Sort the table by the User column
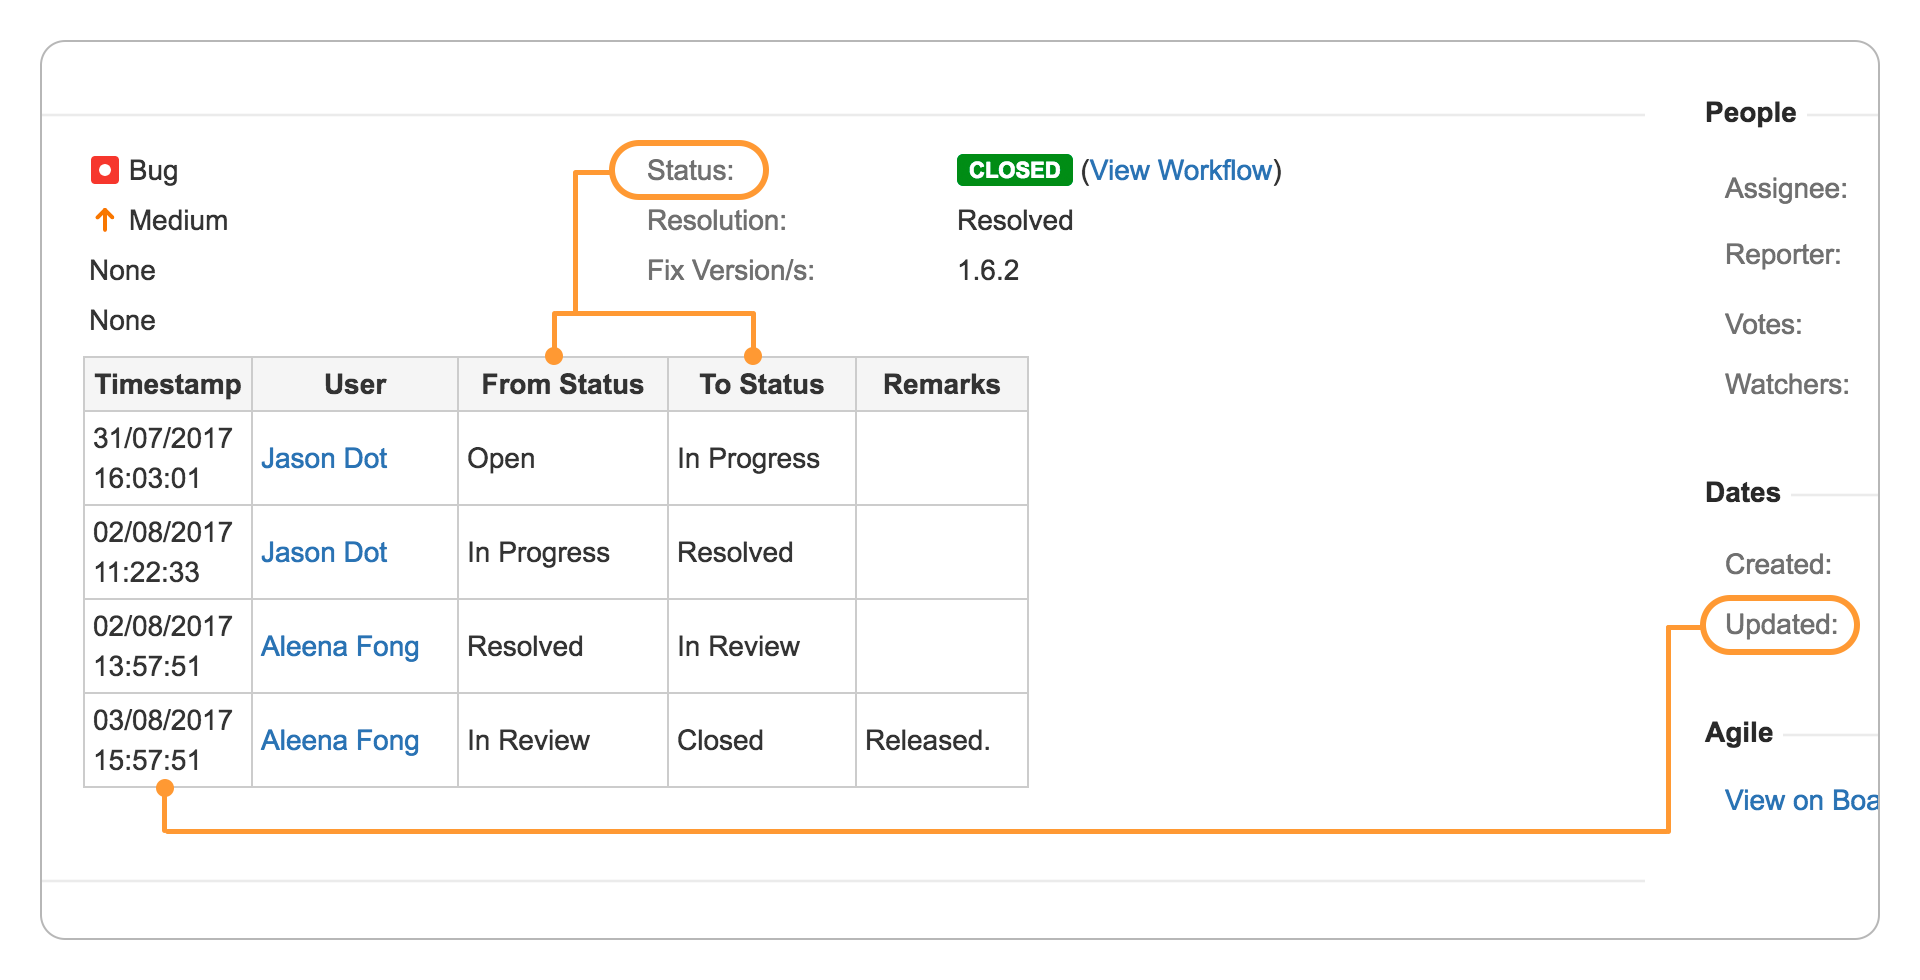 pyautogui.click(x=355, y=384)
